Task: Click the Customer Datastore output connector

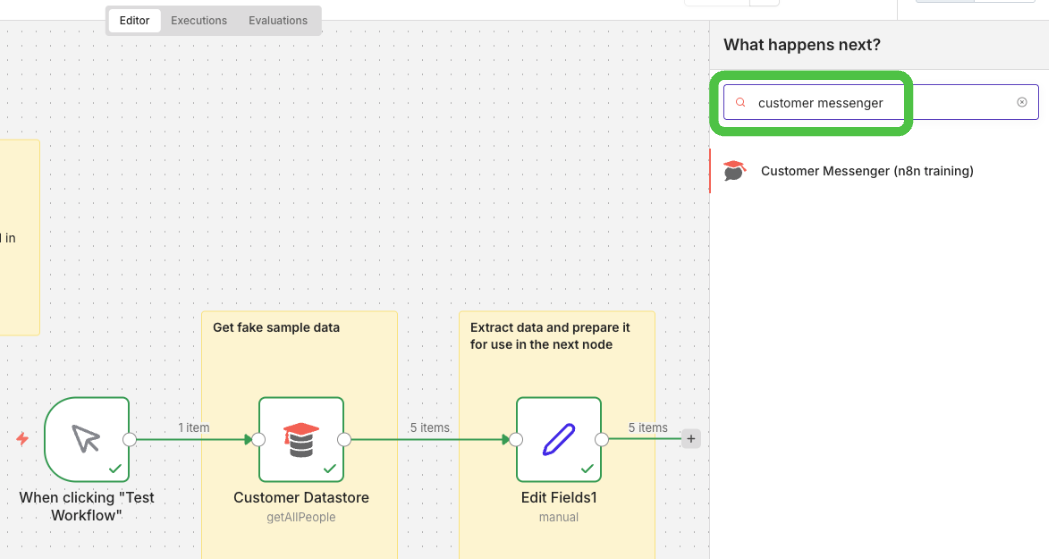Action: [x=344, y=439]
